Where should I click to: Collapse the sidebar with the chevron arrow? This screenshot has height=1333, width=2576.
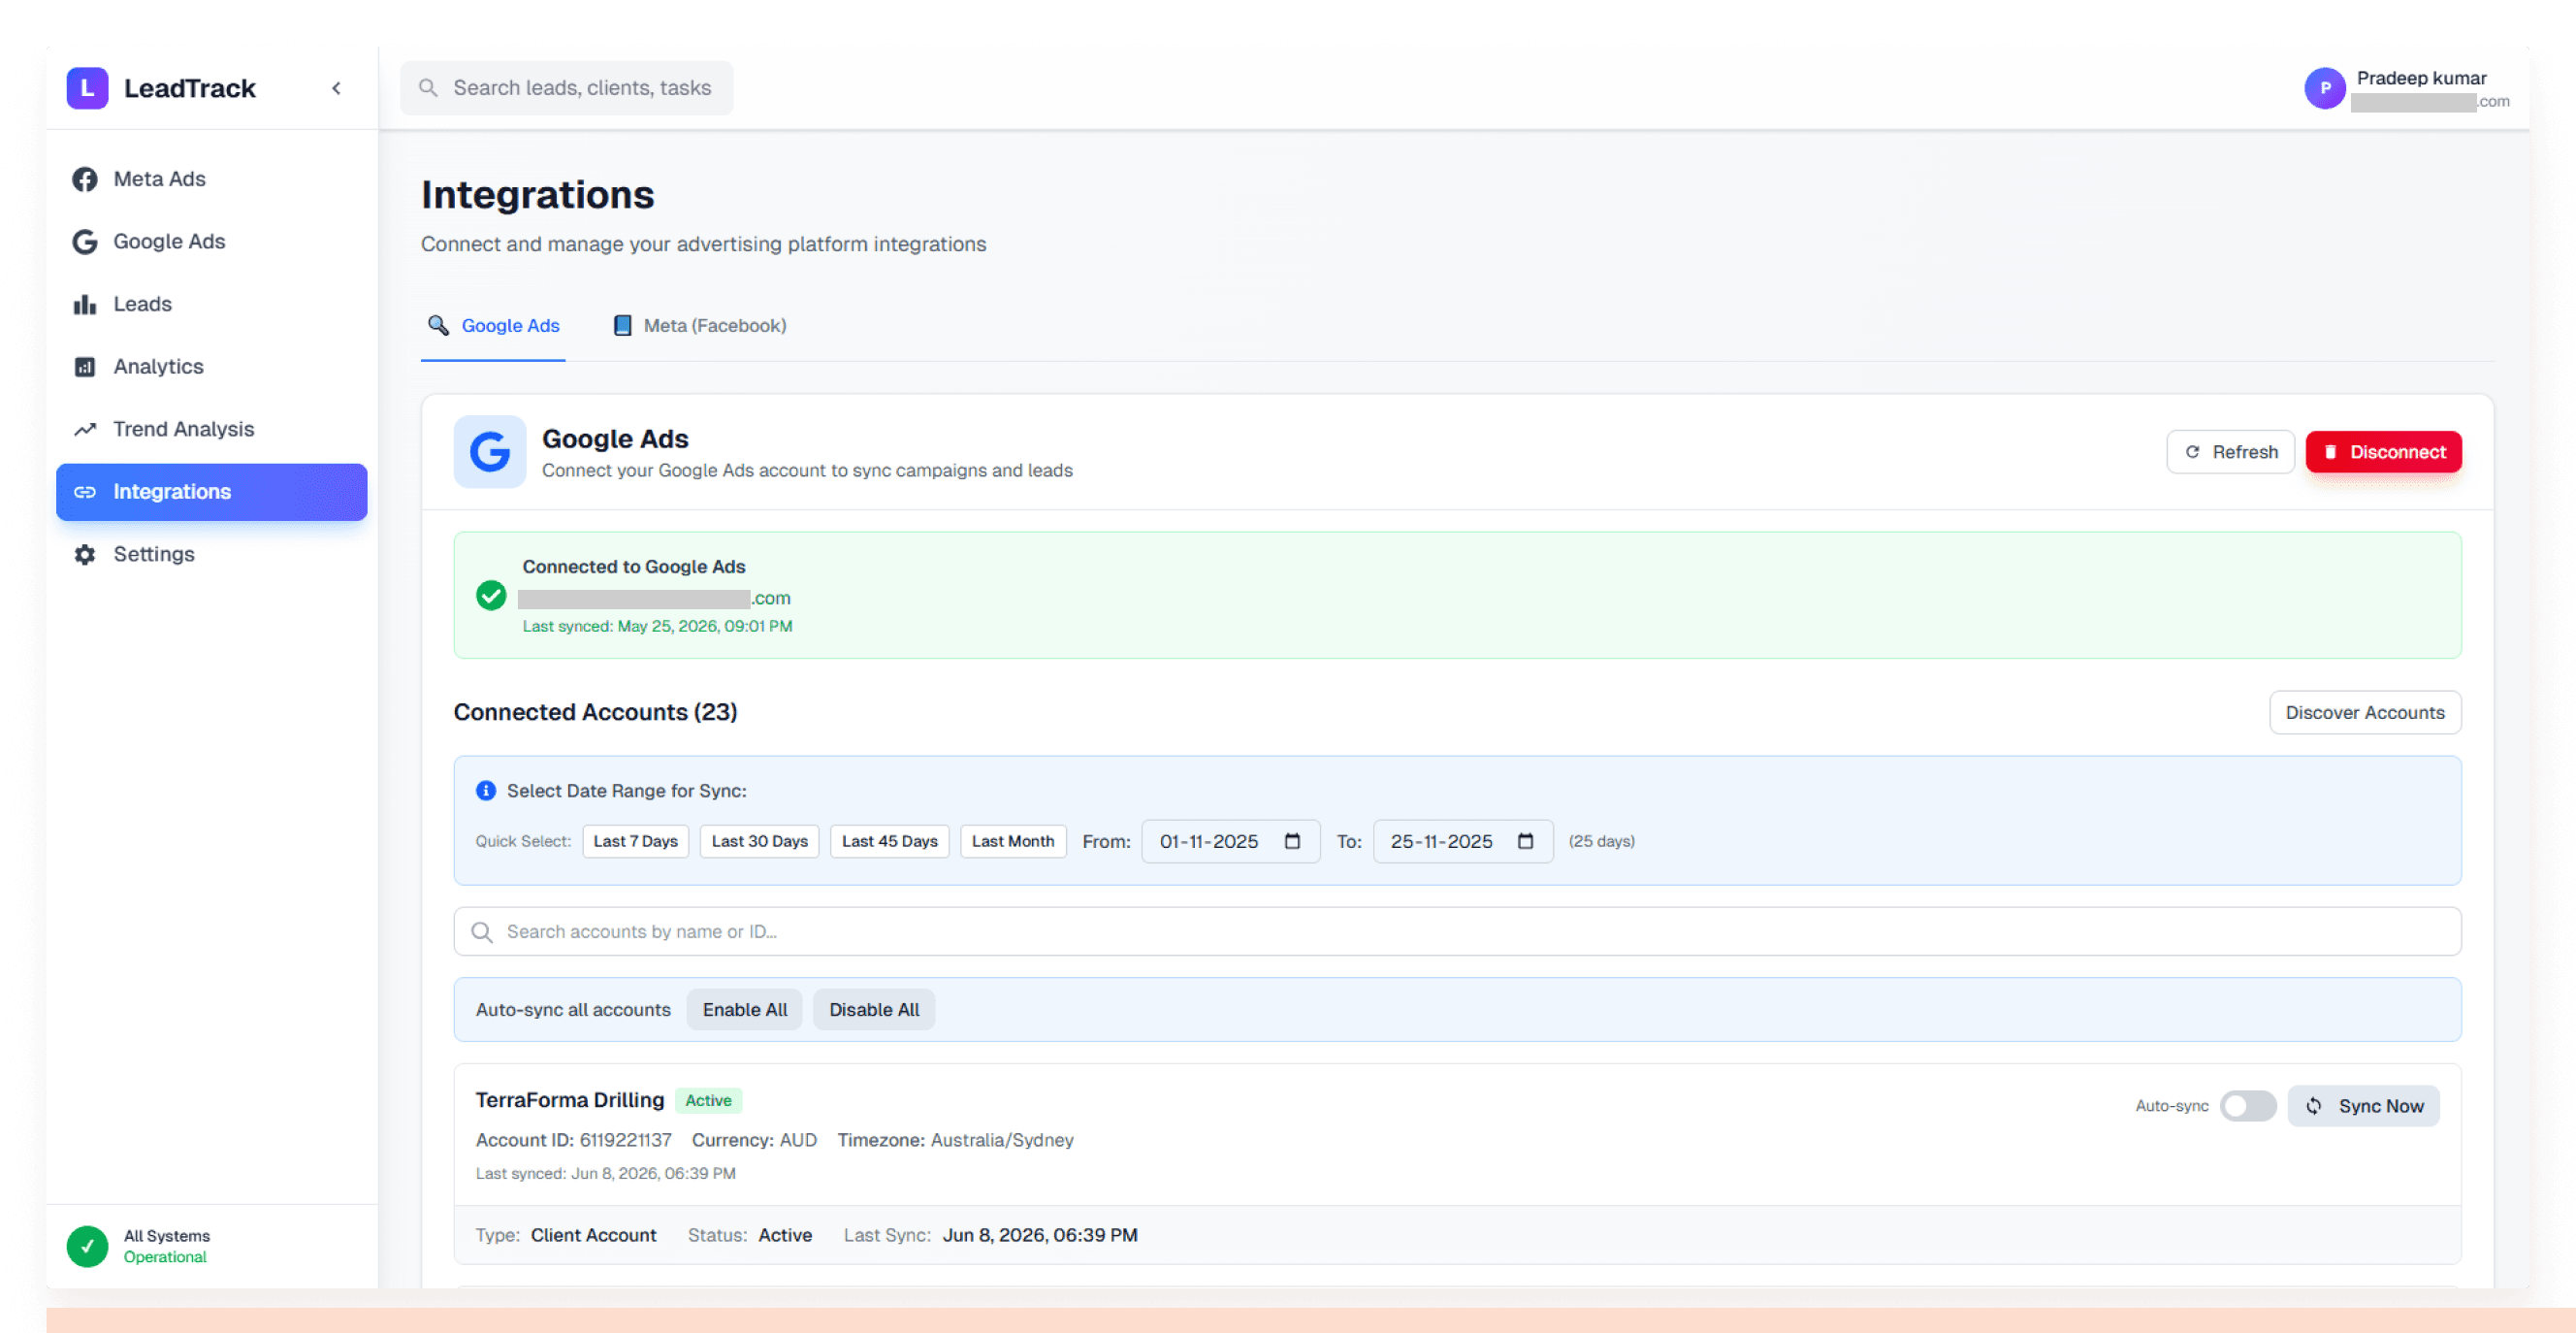click(x=337, y=88)
